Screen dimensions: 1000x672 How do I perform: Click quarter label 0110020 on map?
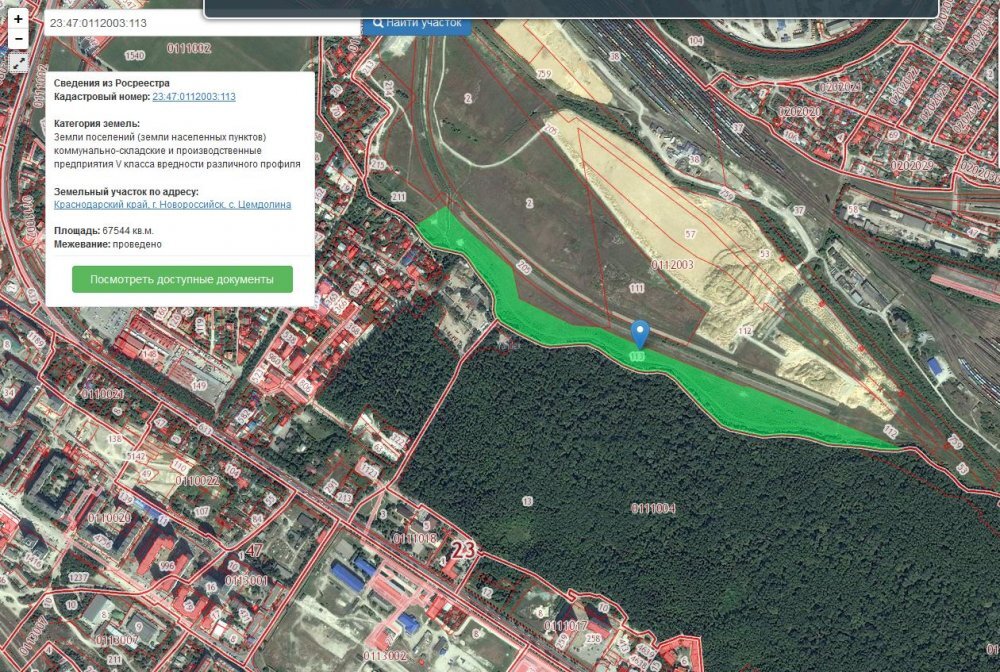click(109, 518)
